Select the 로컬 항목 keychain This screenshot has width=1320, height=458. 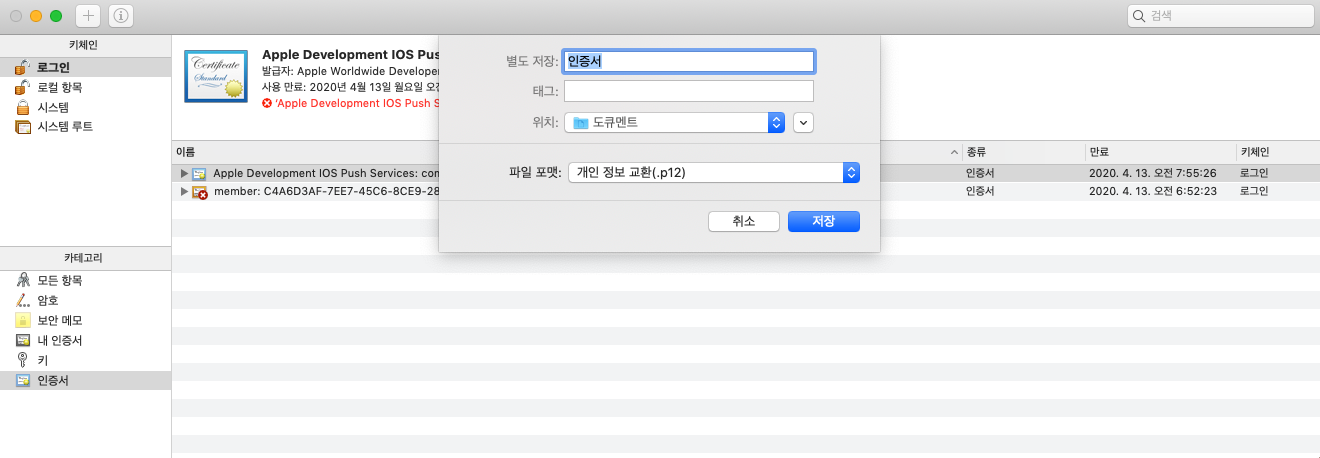(86, 87)
